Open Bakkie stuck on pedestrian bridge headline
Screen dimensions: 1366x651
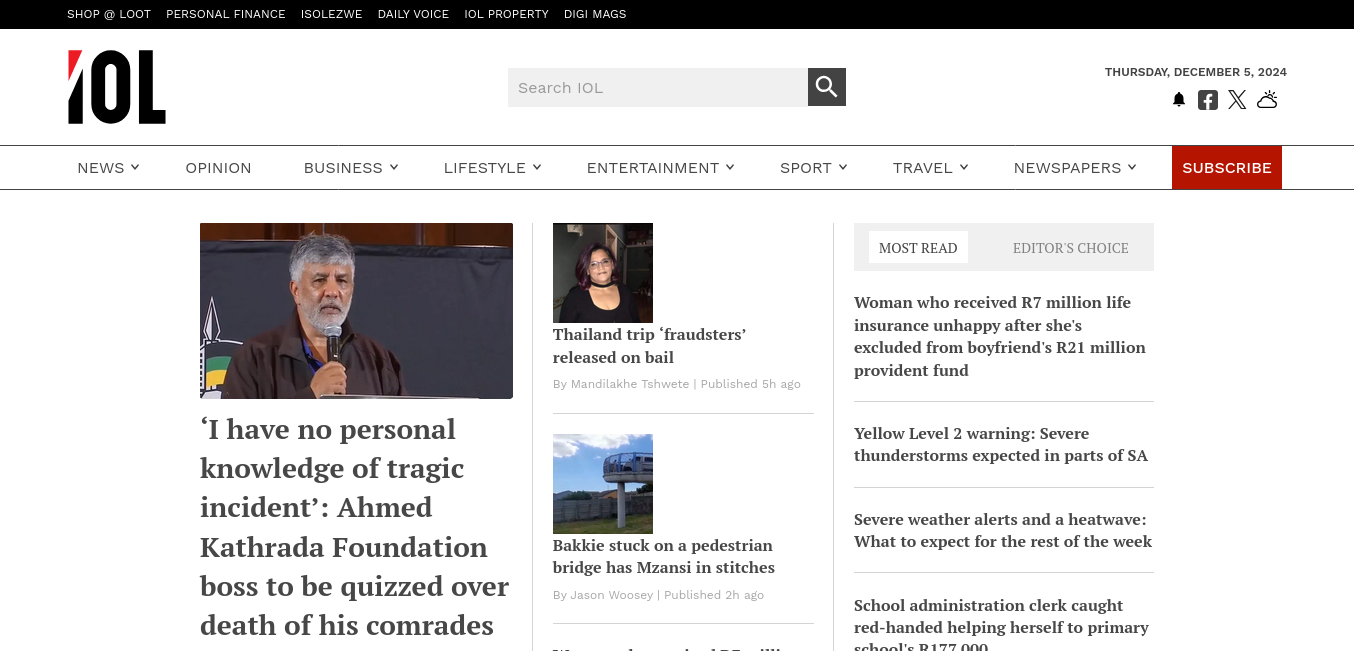click(x=664, y=556)
